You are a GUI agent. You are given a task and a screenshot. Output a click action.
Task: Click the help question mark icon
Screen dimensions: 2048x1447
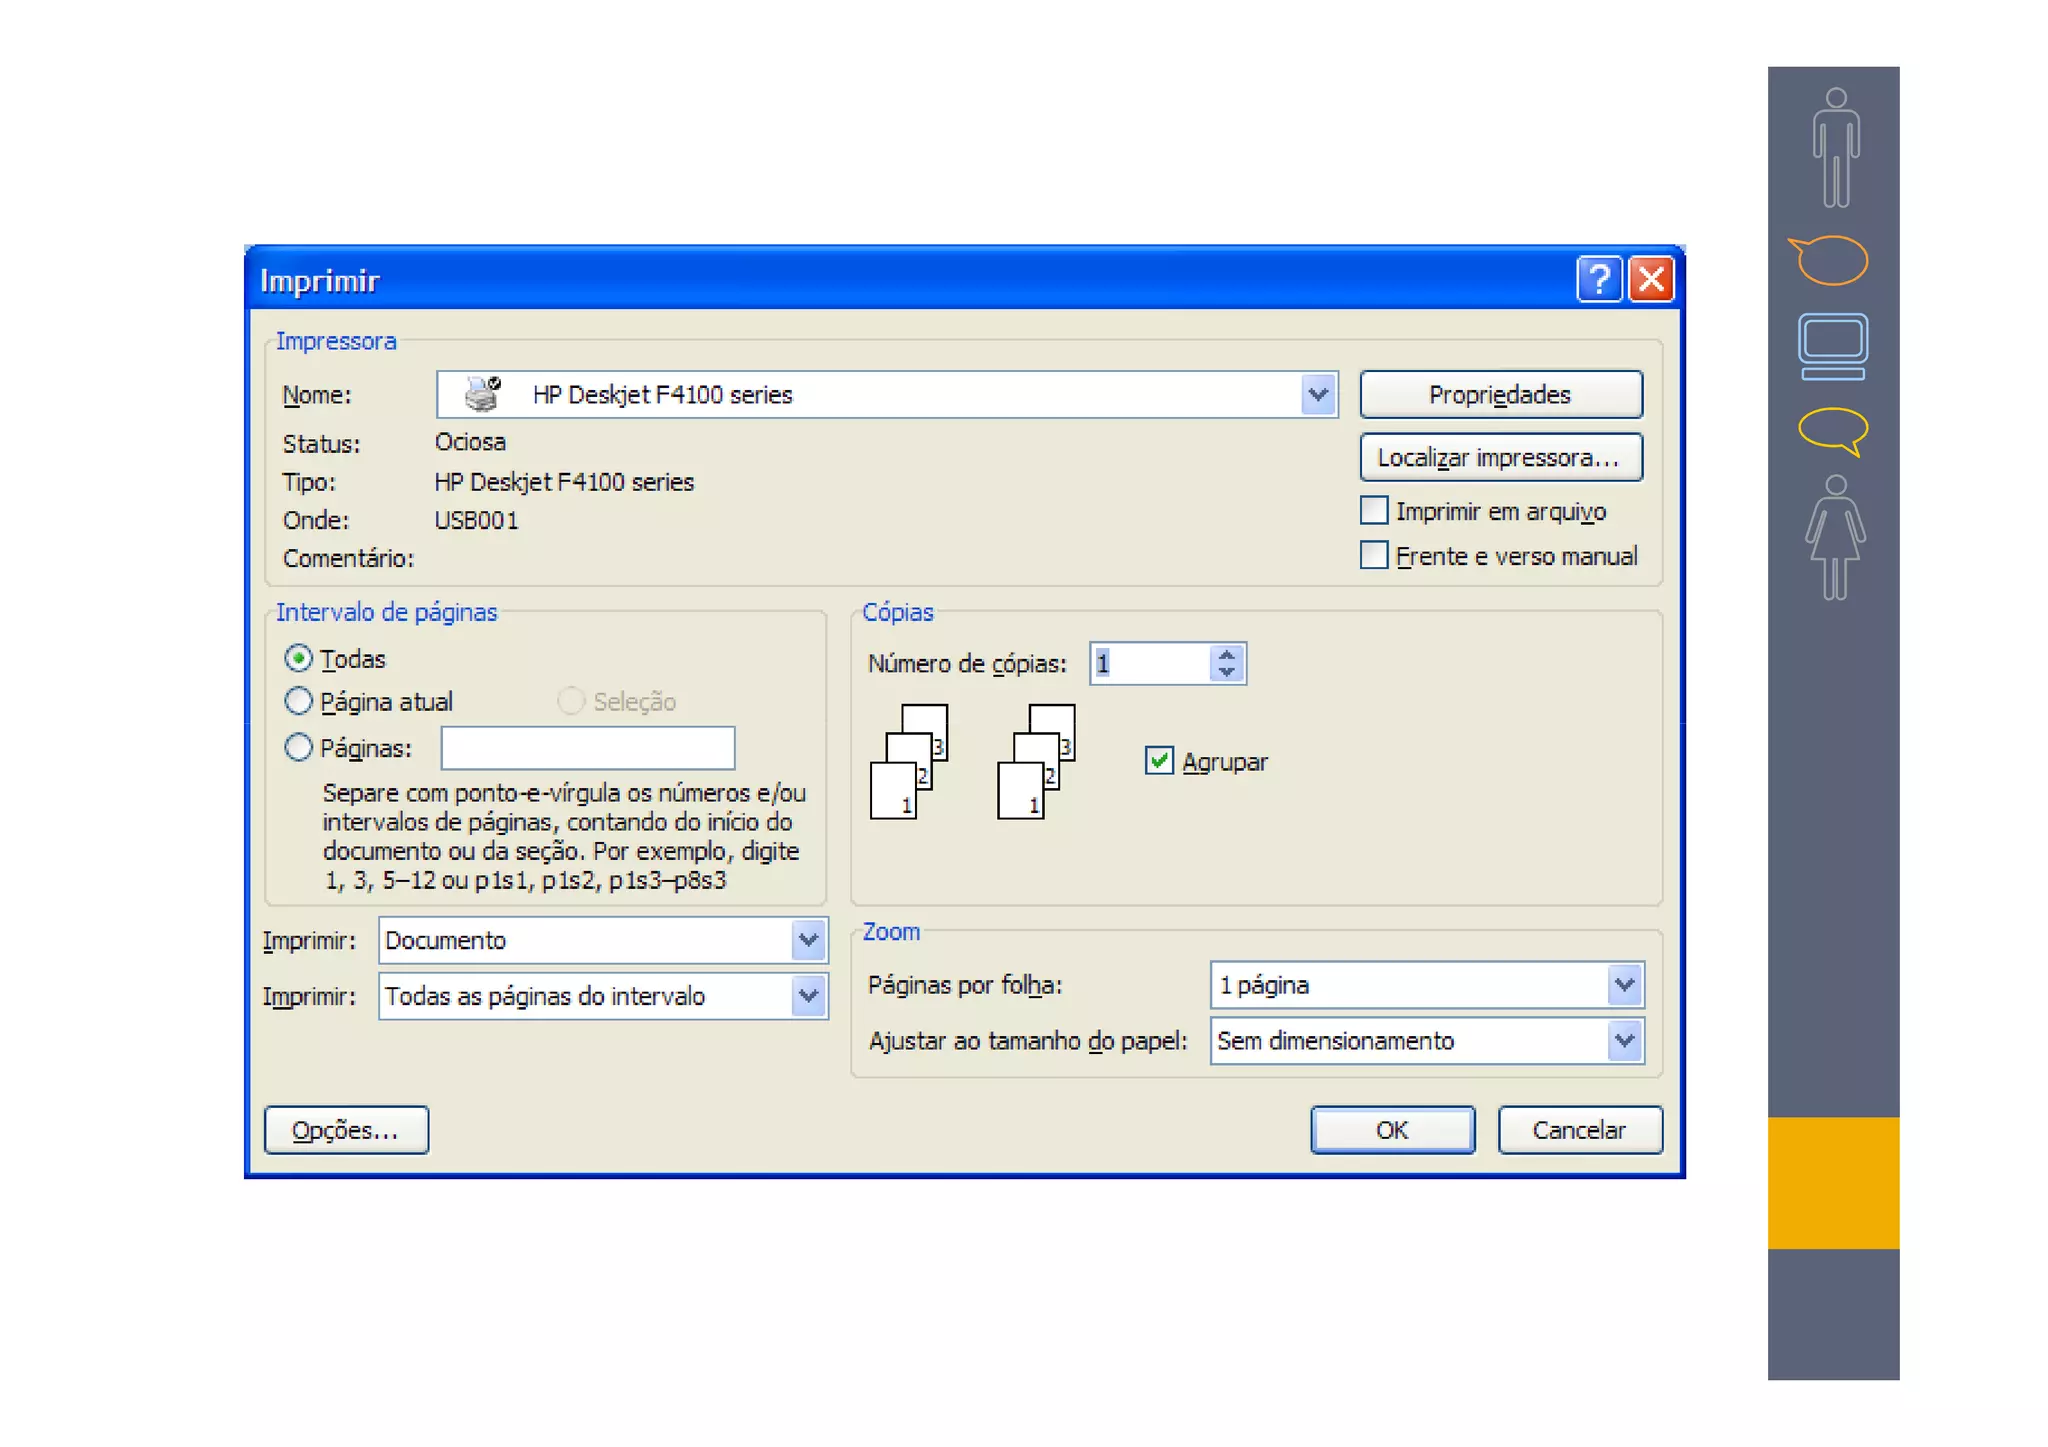1598,279
